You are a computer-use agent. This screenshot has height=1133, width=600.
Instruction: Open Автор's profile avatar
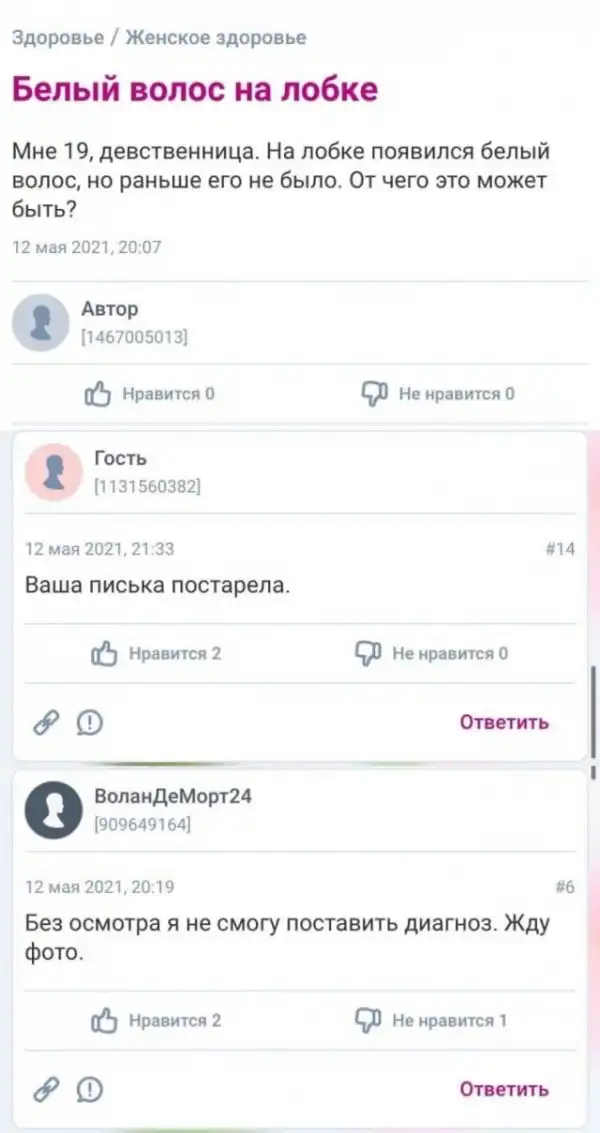point(40,322)
